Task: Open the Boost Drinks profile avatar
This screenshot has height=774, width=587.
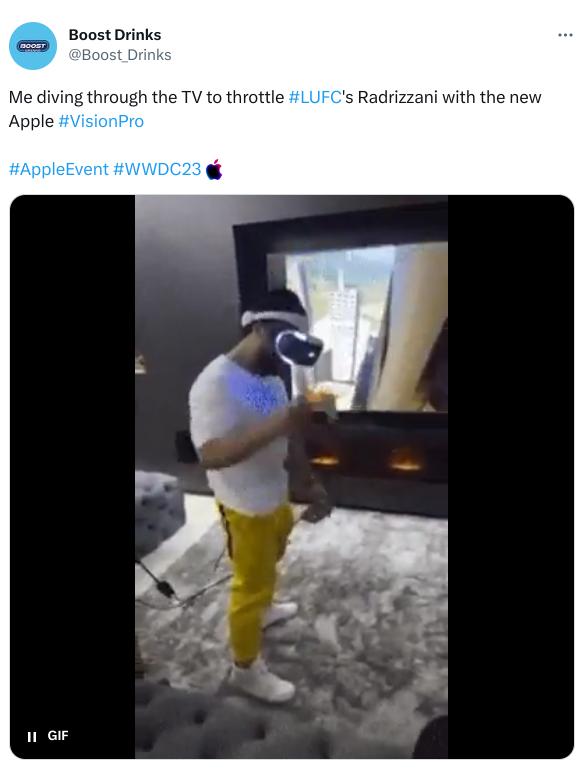Action: tap(33, 45)
